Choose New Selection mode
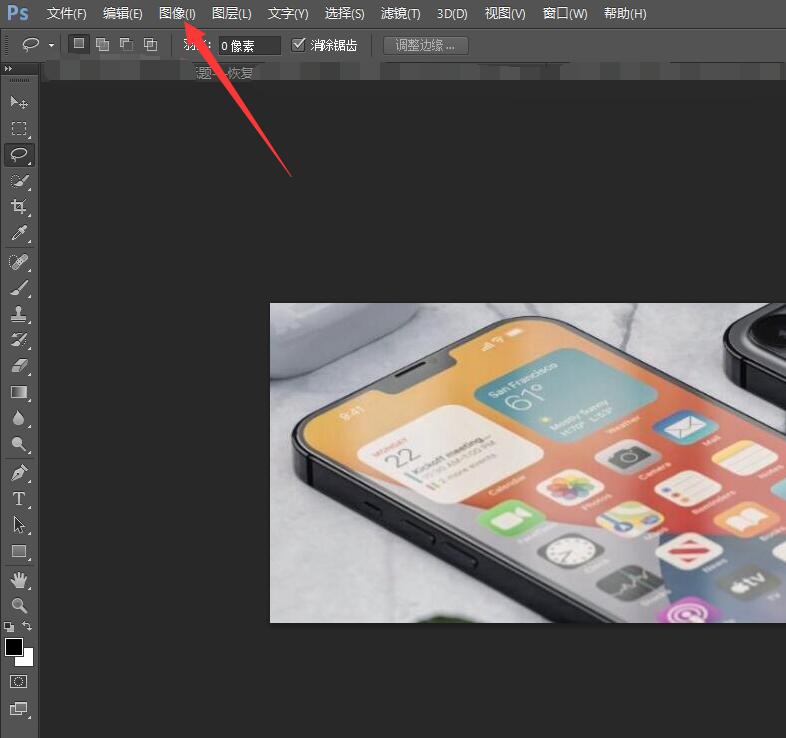Image resolution: width=786 pixels, height=738 pixels. [79, 44]
